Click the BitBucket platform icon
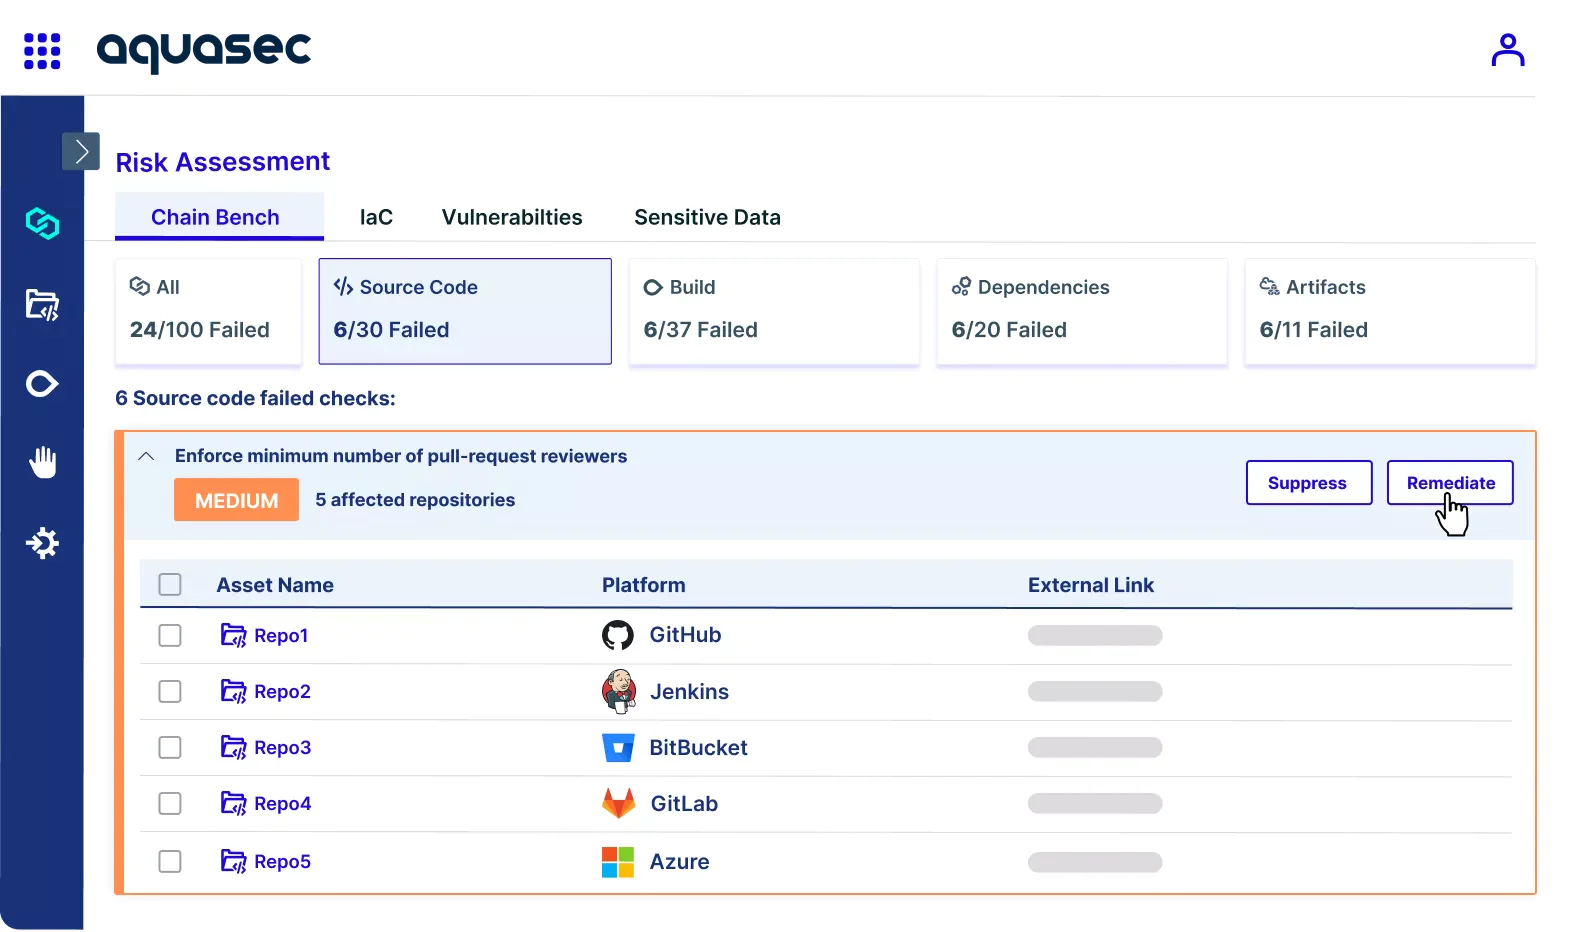 (618, 748)
